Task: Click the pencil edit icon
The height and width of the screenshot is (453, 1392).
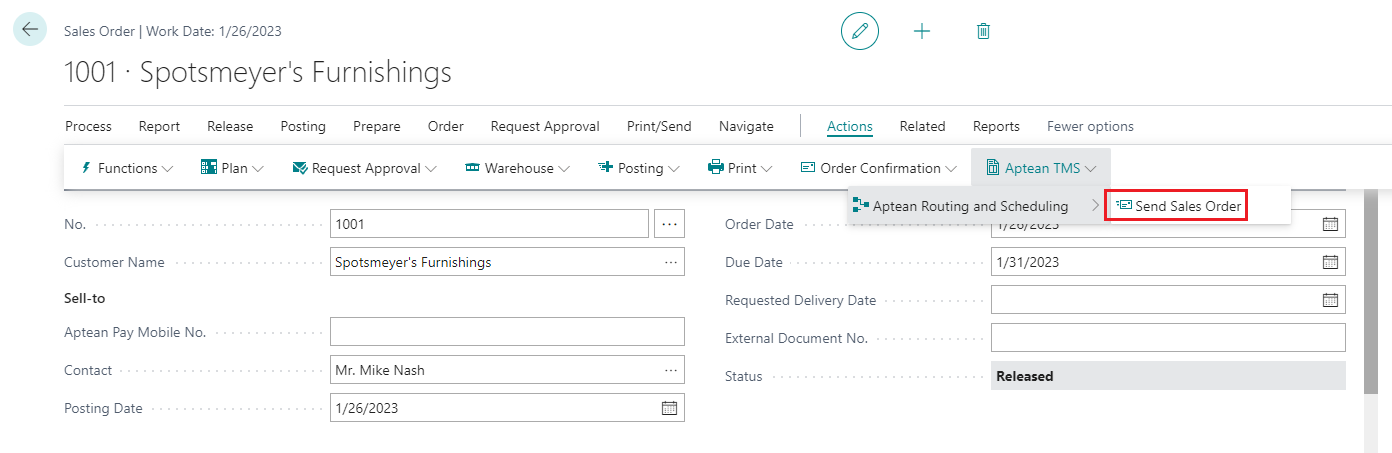Action: click(859, 31)
